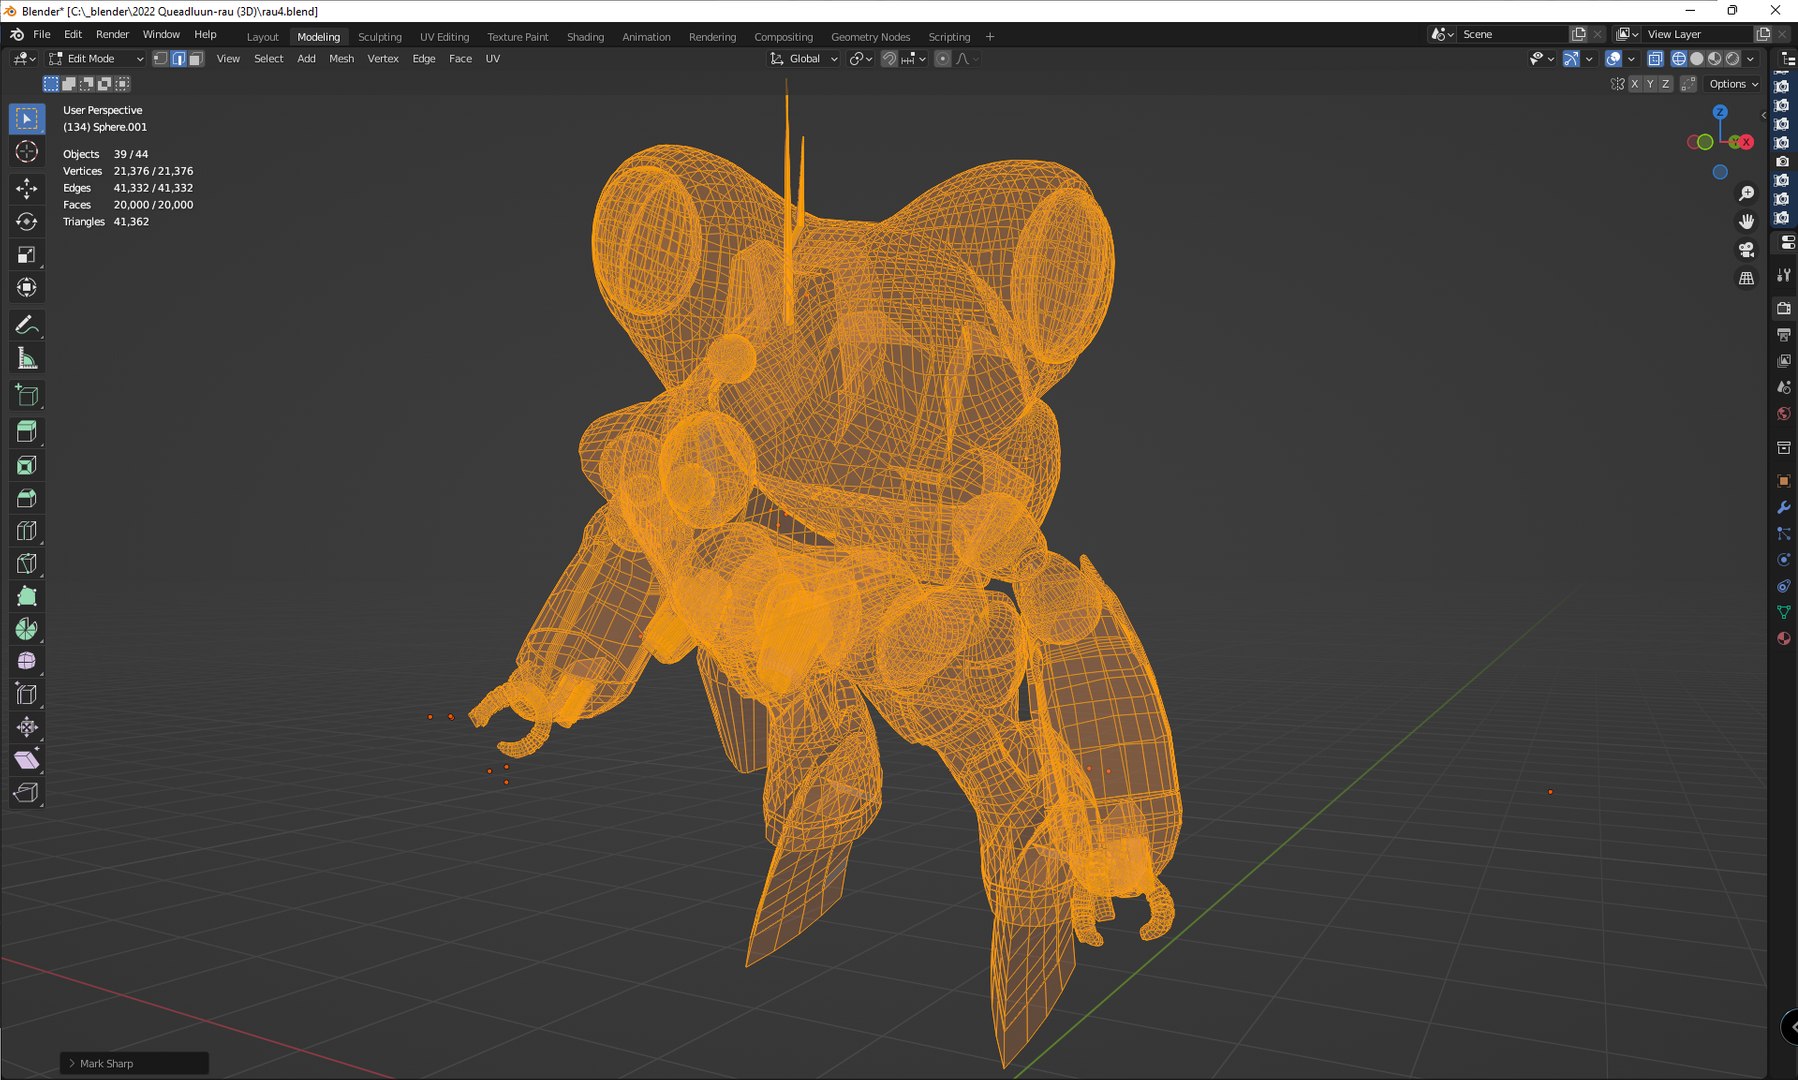Open the Modifier properties wrench tab
The image size is (1798, 1080).
(1784, 507)
